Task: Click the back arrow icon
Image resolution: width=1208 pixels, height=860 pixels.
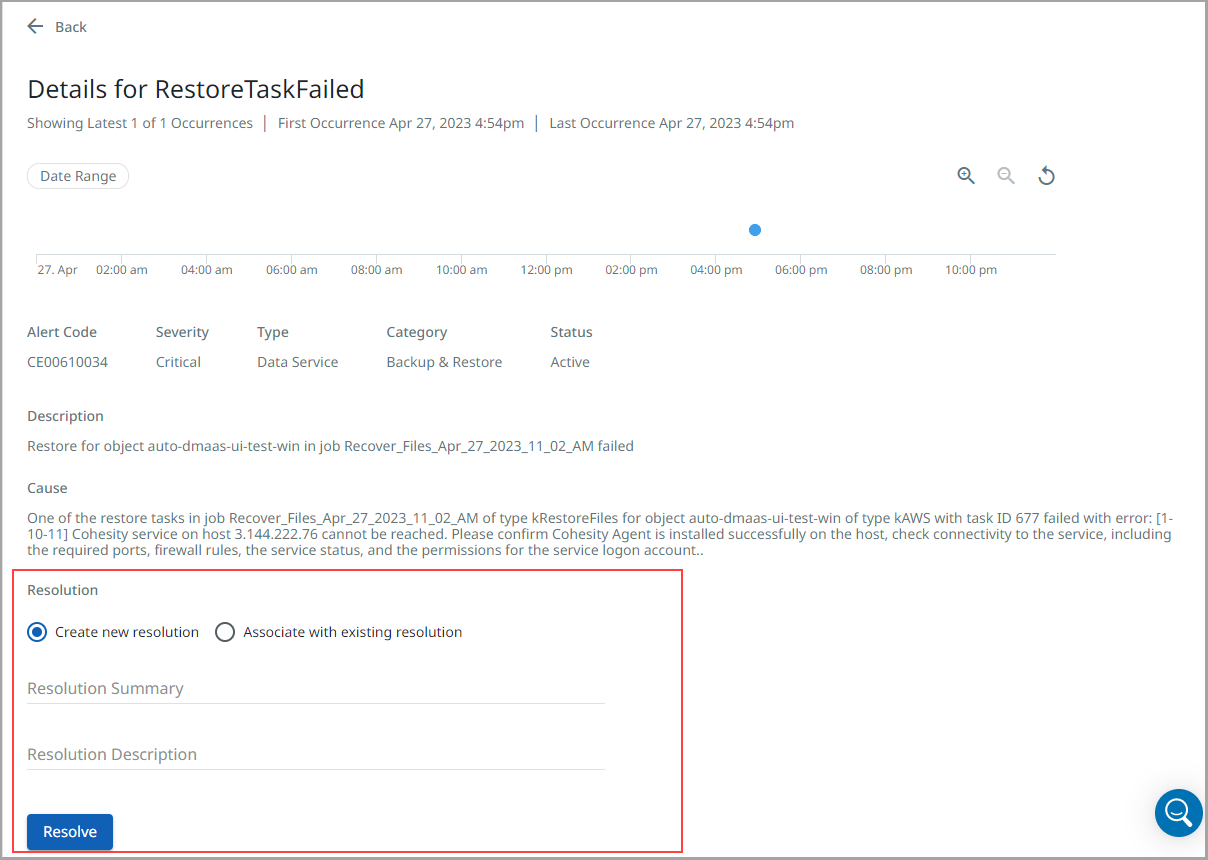Action: 36,27
